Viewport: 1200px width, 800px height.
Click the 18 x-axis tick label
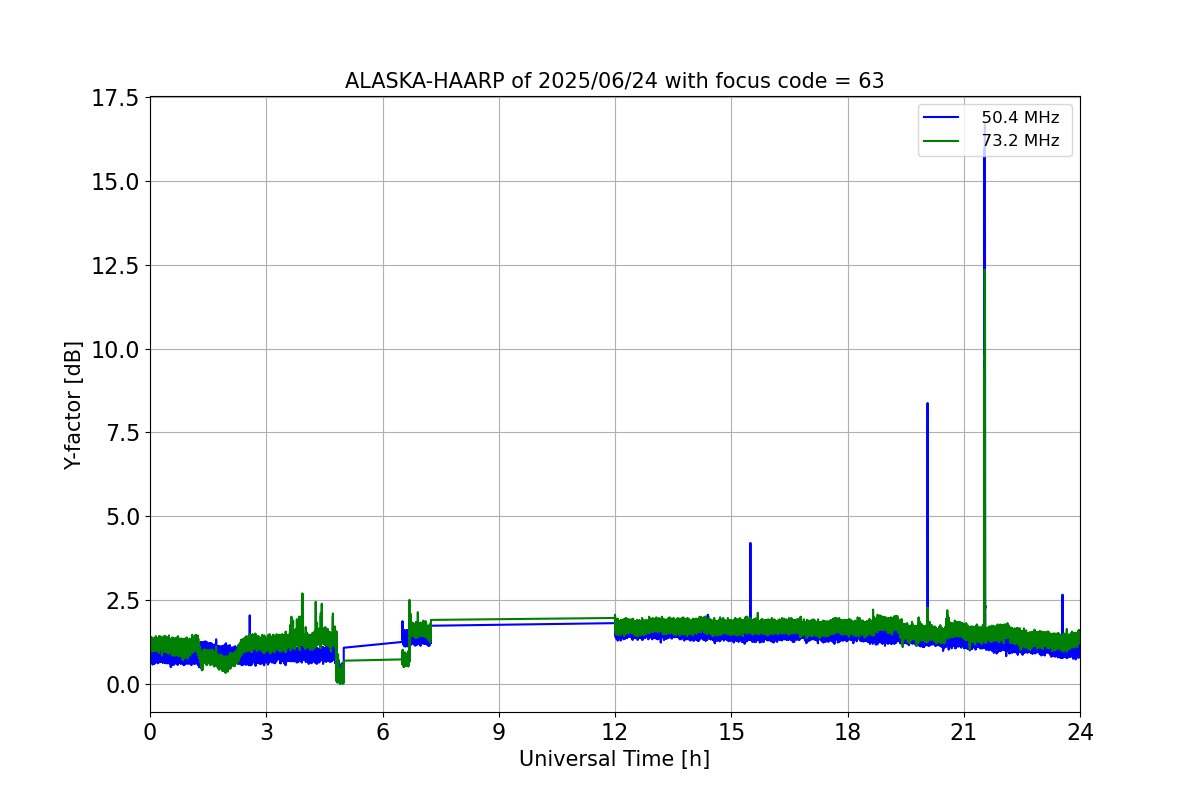[848, 732]
